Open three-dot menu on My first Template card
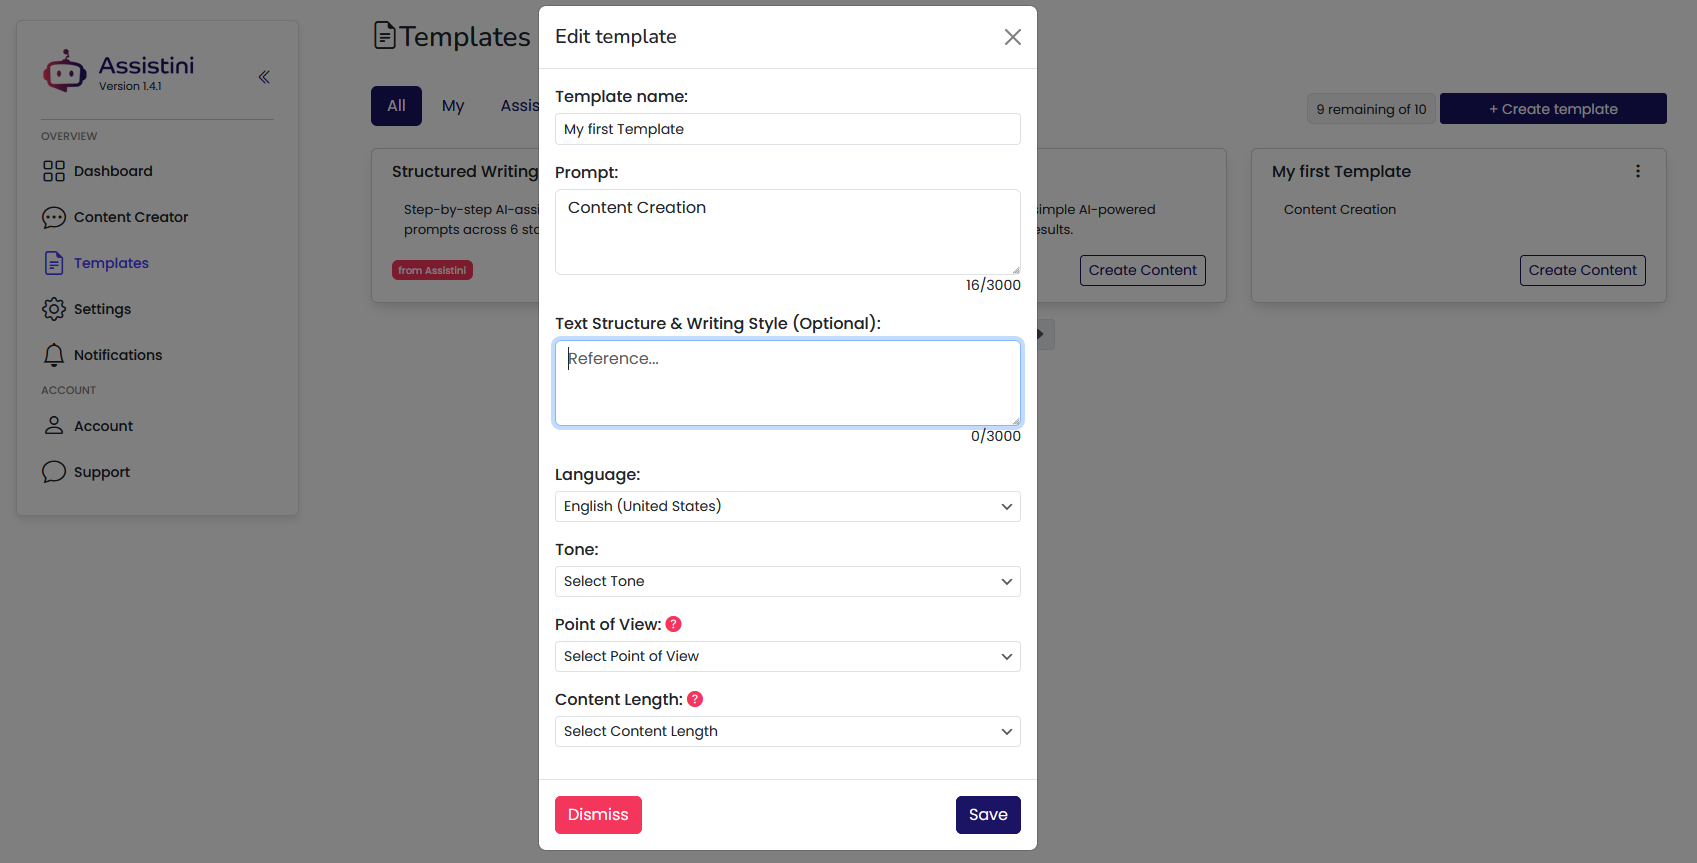Image resolution: width=1697 pixels, height=863 pixels. (1638, 171)
